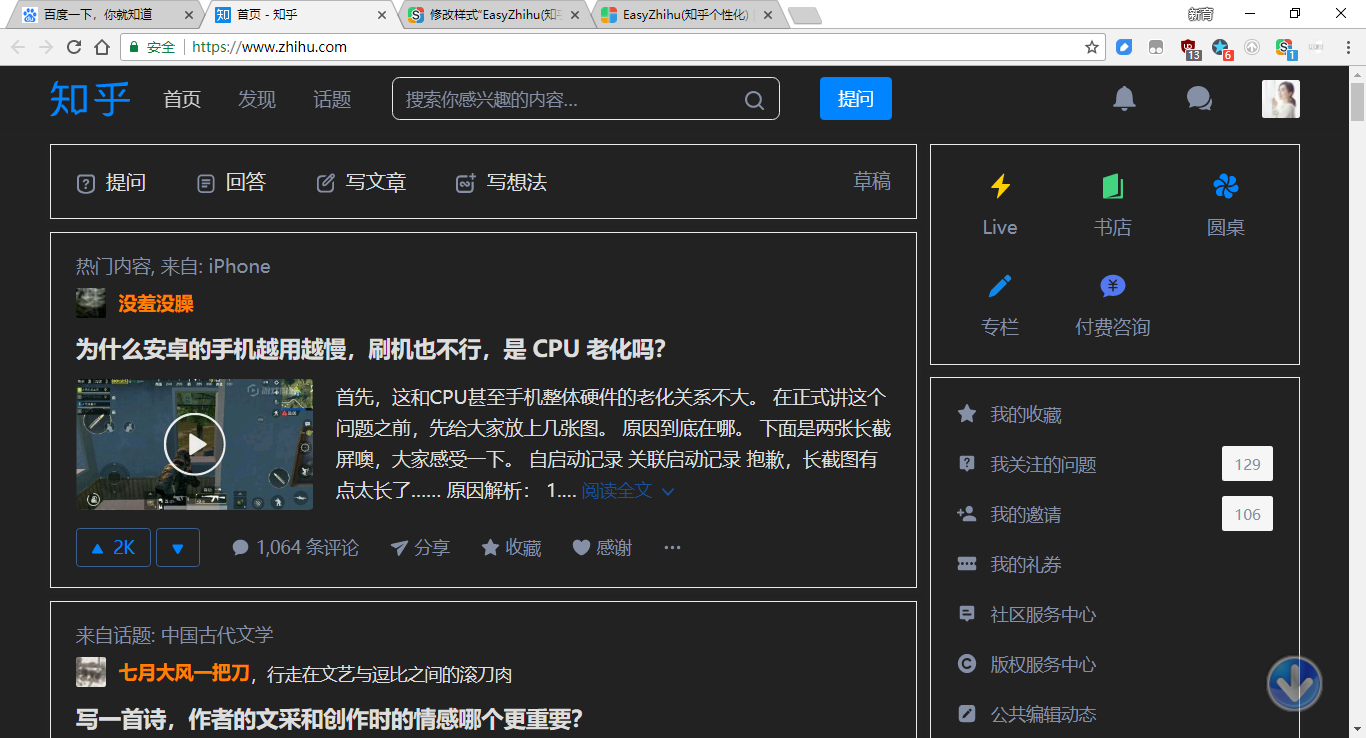This screenshot has width=1366, height=738.
Task: Play the video thumbnail in the answer
Action: pyautogui.click(x=195, y=444)
